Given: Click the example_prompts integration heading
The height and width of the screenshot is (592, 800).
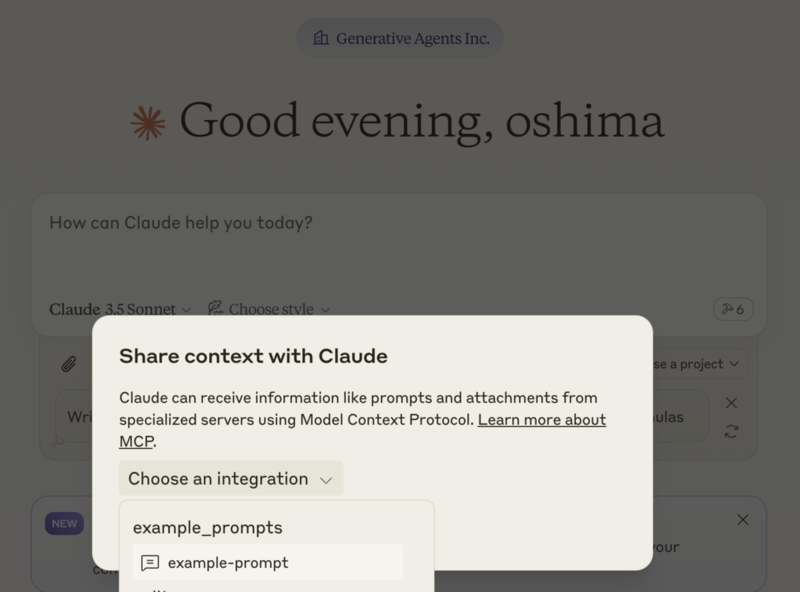Looking at the screenshot, I should pos(208,527).
